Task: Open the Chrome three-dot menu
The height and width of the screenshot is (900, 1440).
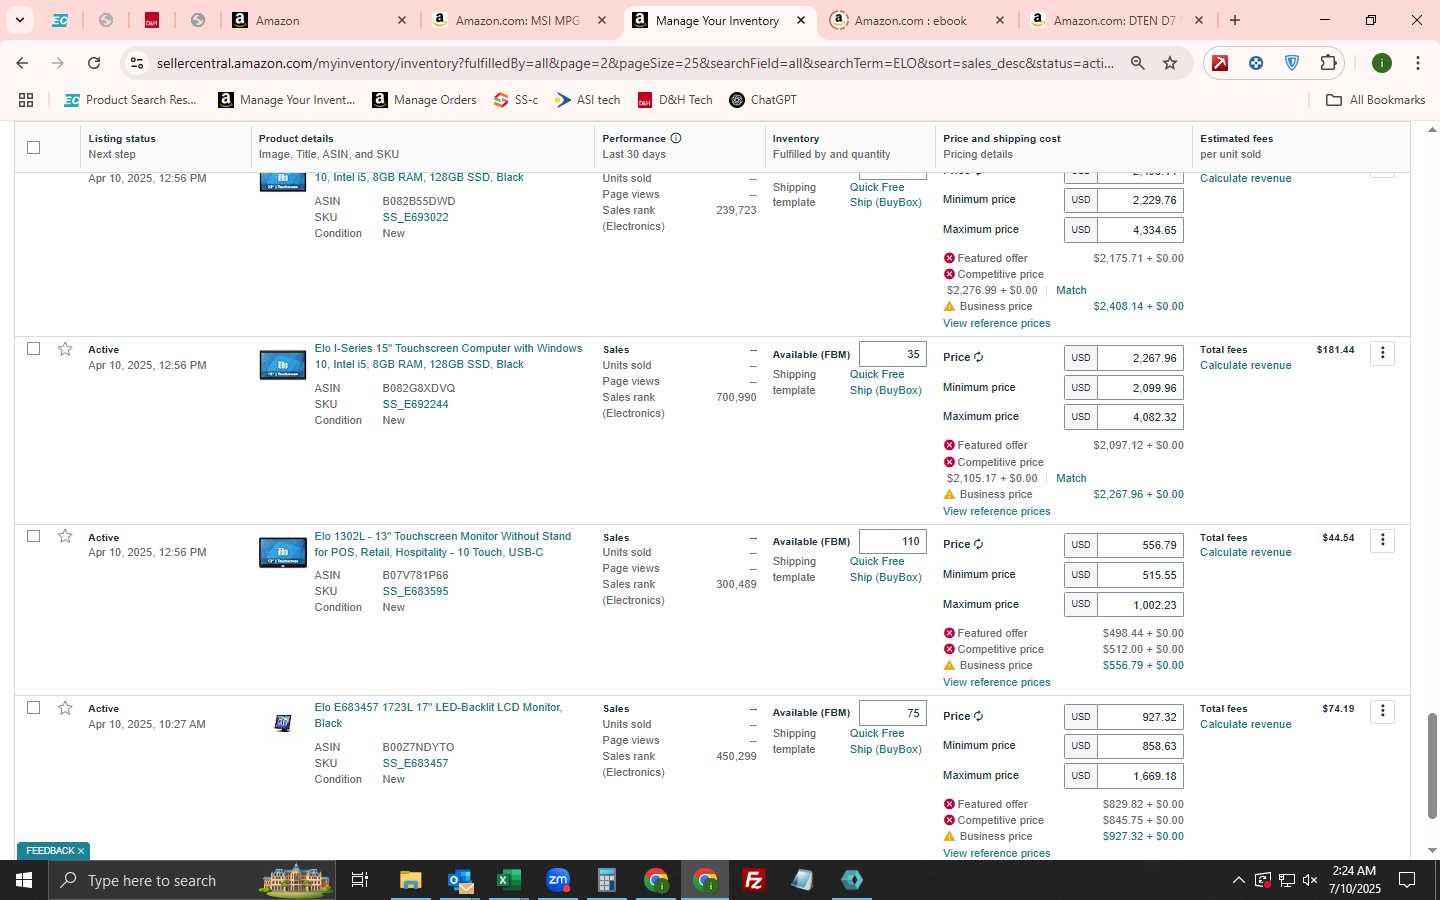Action: (1418, 63)
